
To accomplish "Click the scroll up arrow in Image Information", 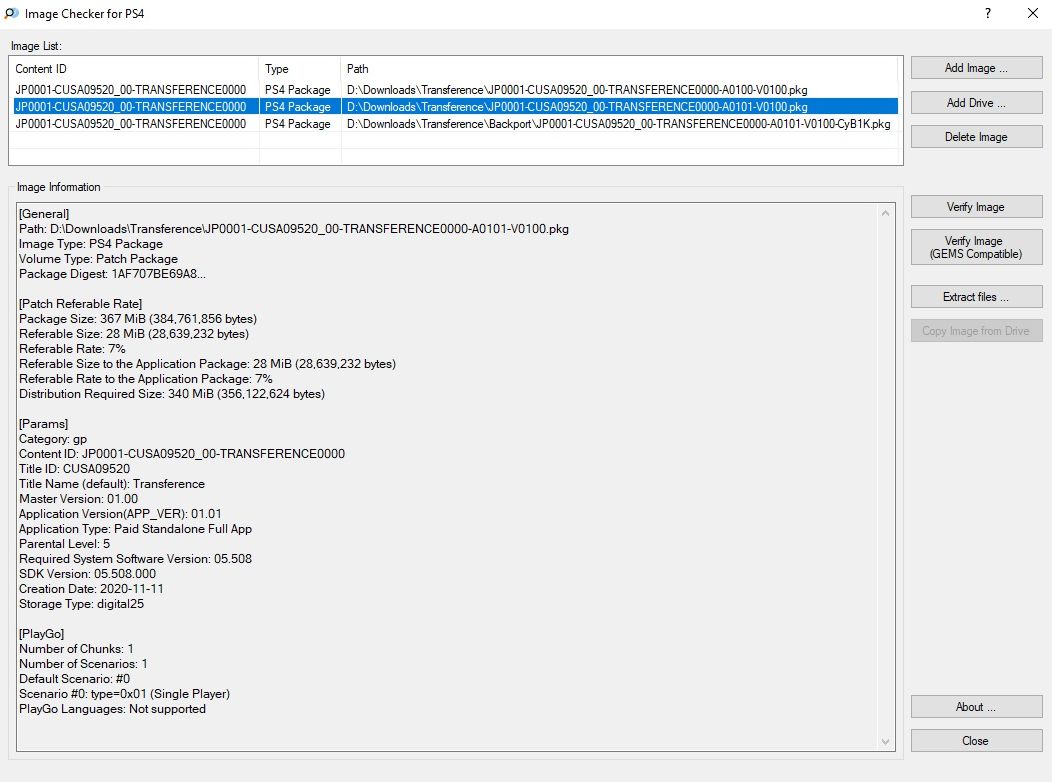I will 885,213.
